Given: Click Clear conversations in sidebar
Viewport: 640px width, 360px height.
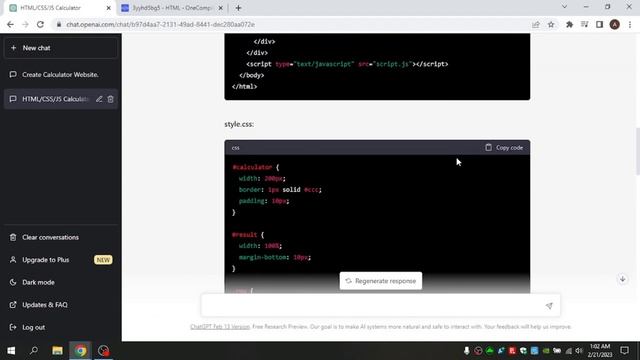Looking at the screenshot, I should tap(61, 237).
